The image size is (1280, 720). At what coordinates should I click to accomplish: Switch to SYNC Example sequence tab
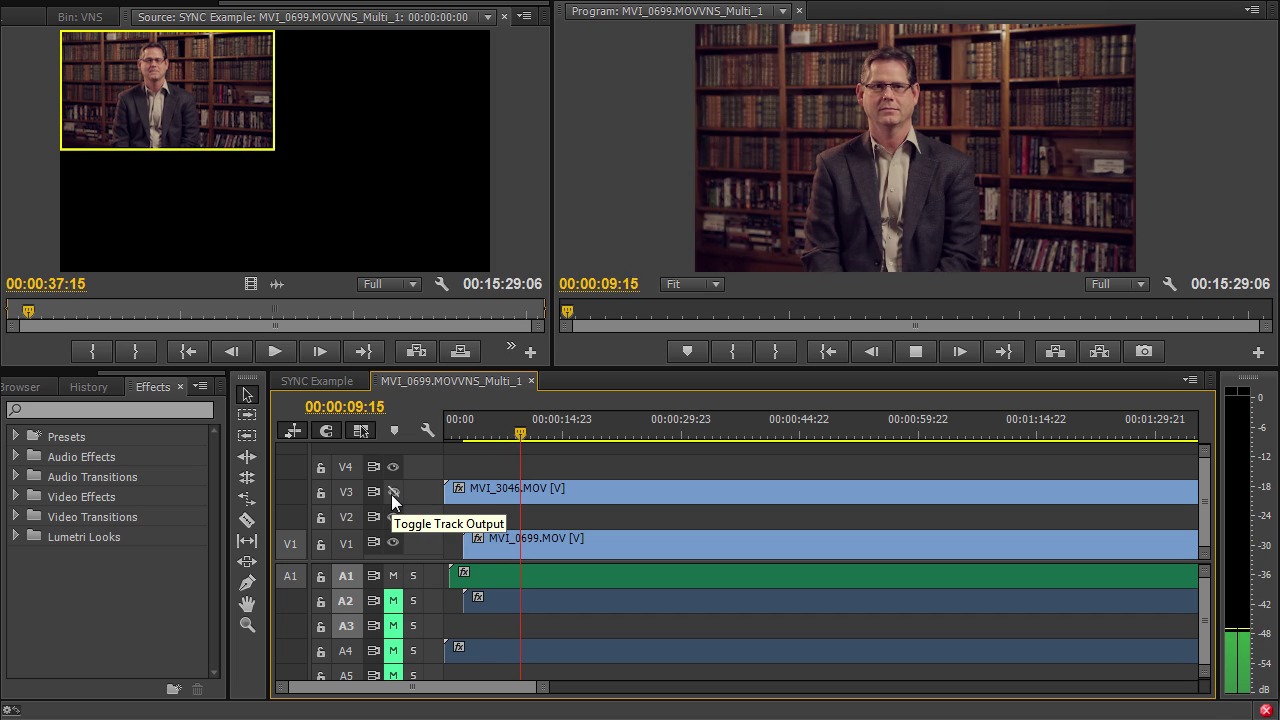tap(317, 381)
